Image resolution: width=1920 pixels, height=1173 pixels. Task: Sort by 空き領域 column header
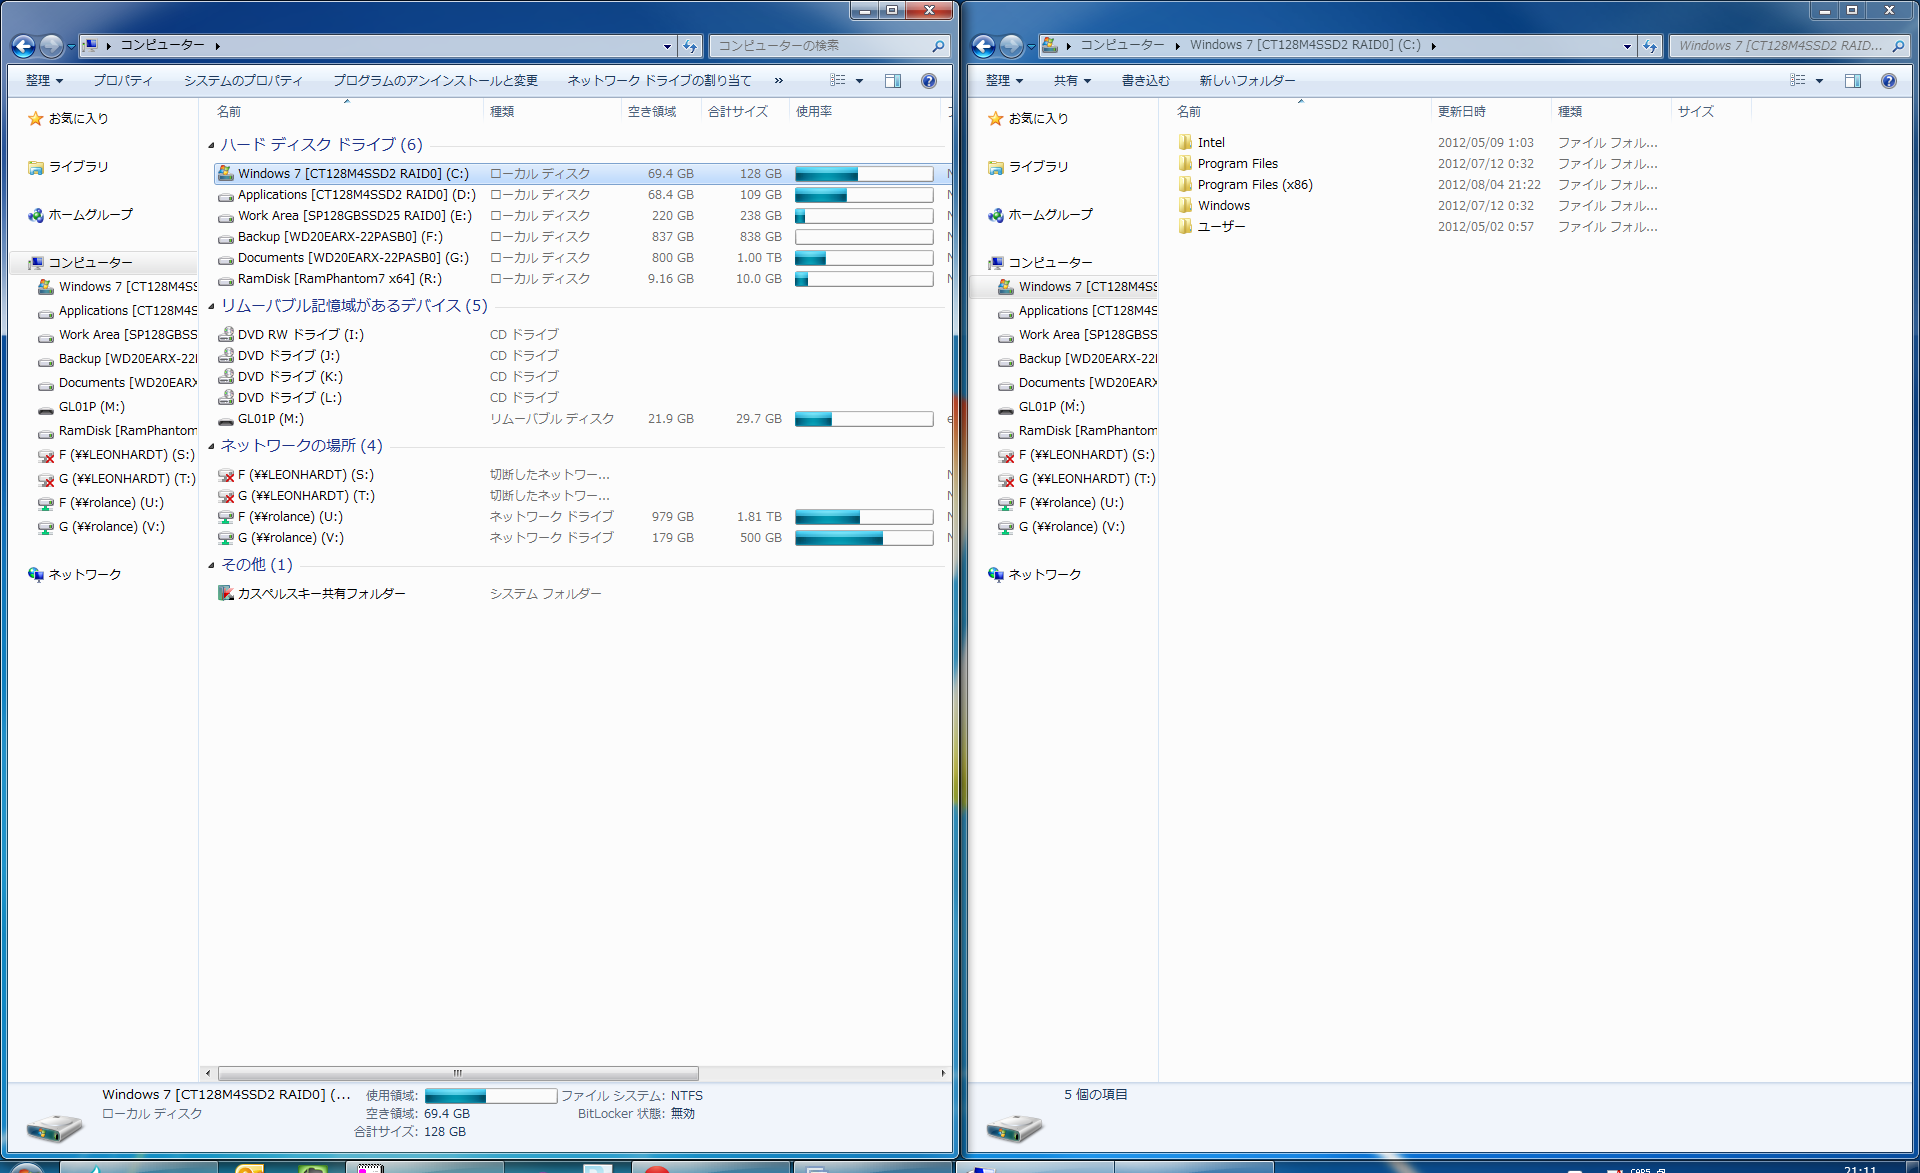[x=660, y=111]
